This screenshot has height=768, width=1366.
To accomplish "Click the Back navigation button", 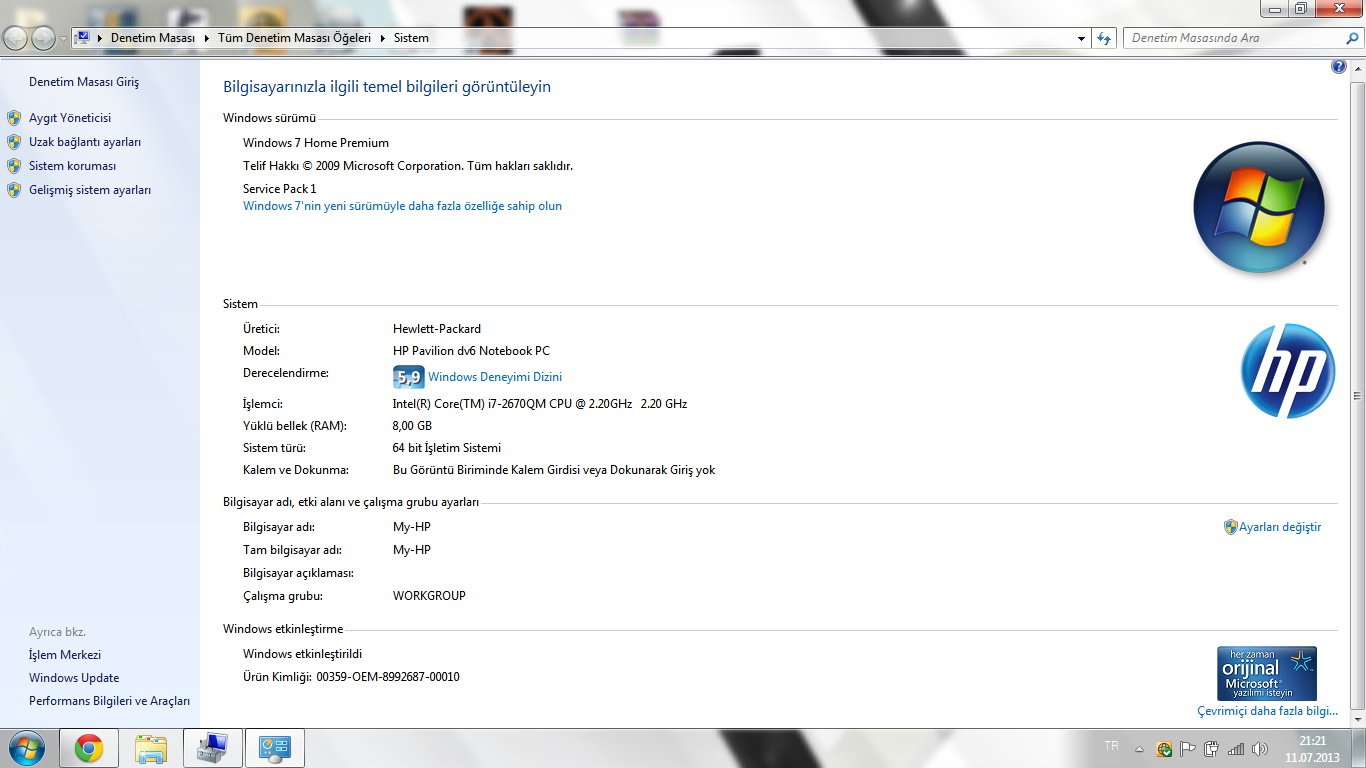I will tap(16, 38).
